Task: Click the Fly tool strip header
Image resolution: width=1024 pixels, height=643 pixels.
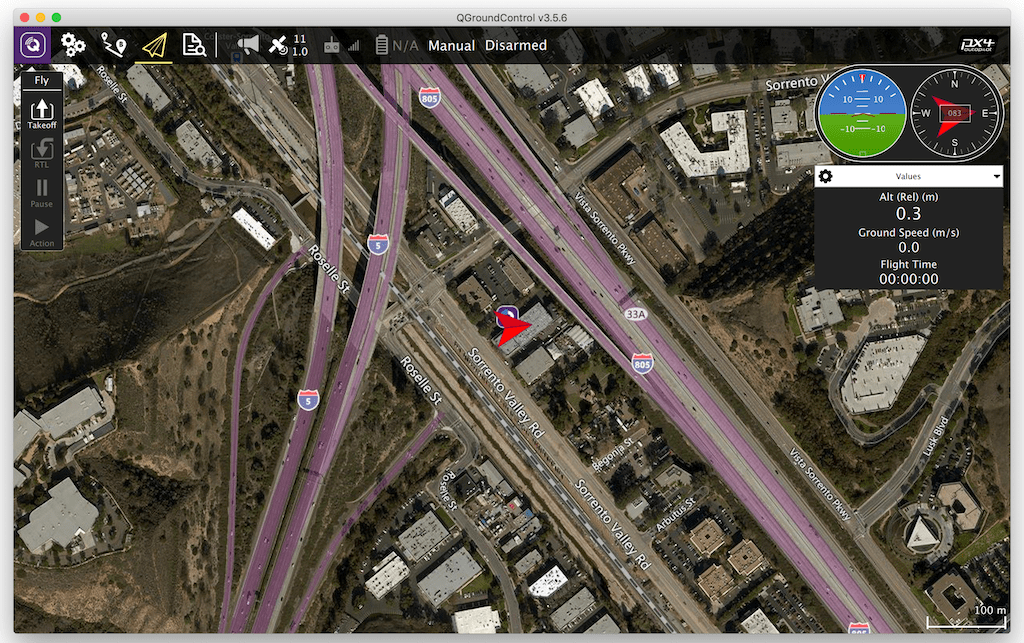Action: tap(42, 80)
